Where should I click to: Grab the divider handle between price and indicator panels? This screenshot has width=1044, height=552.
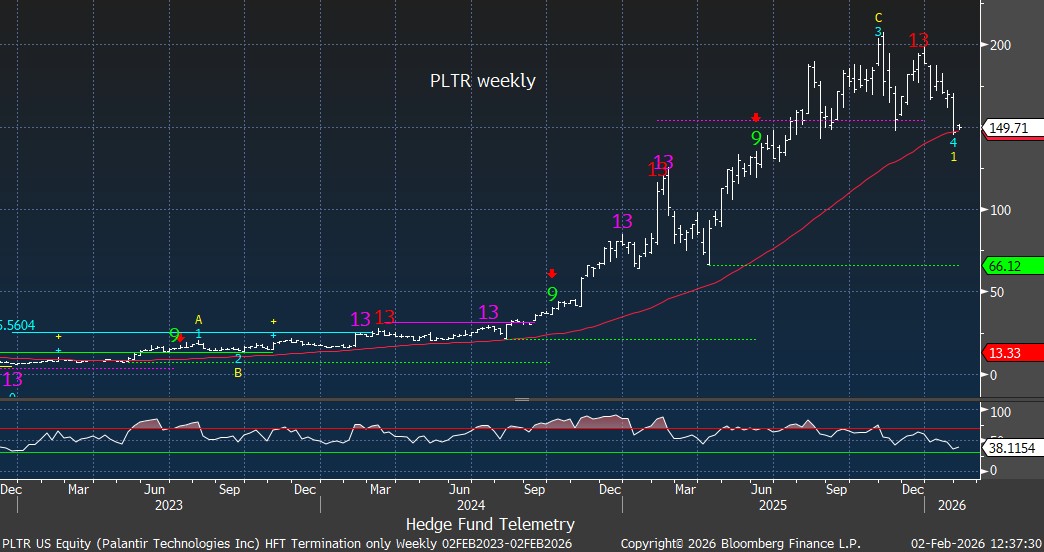(x=521, y=399)
